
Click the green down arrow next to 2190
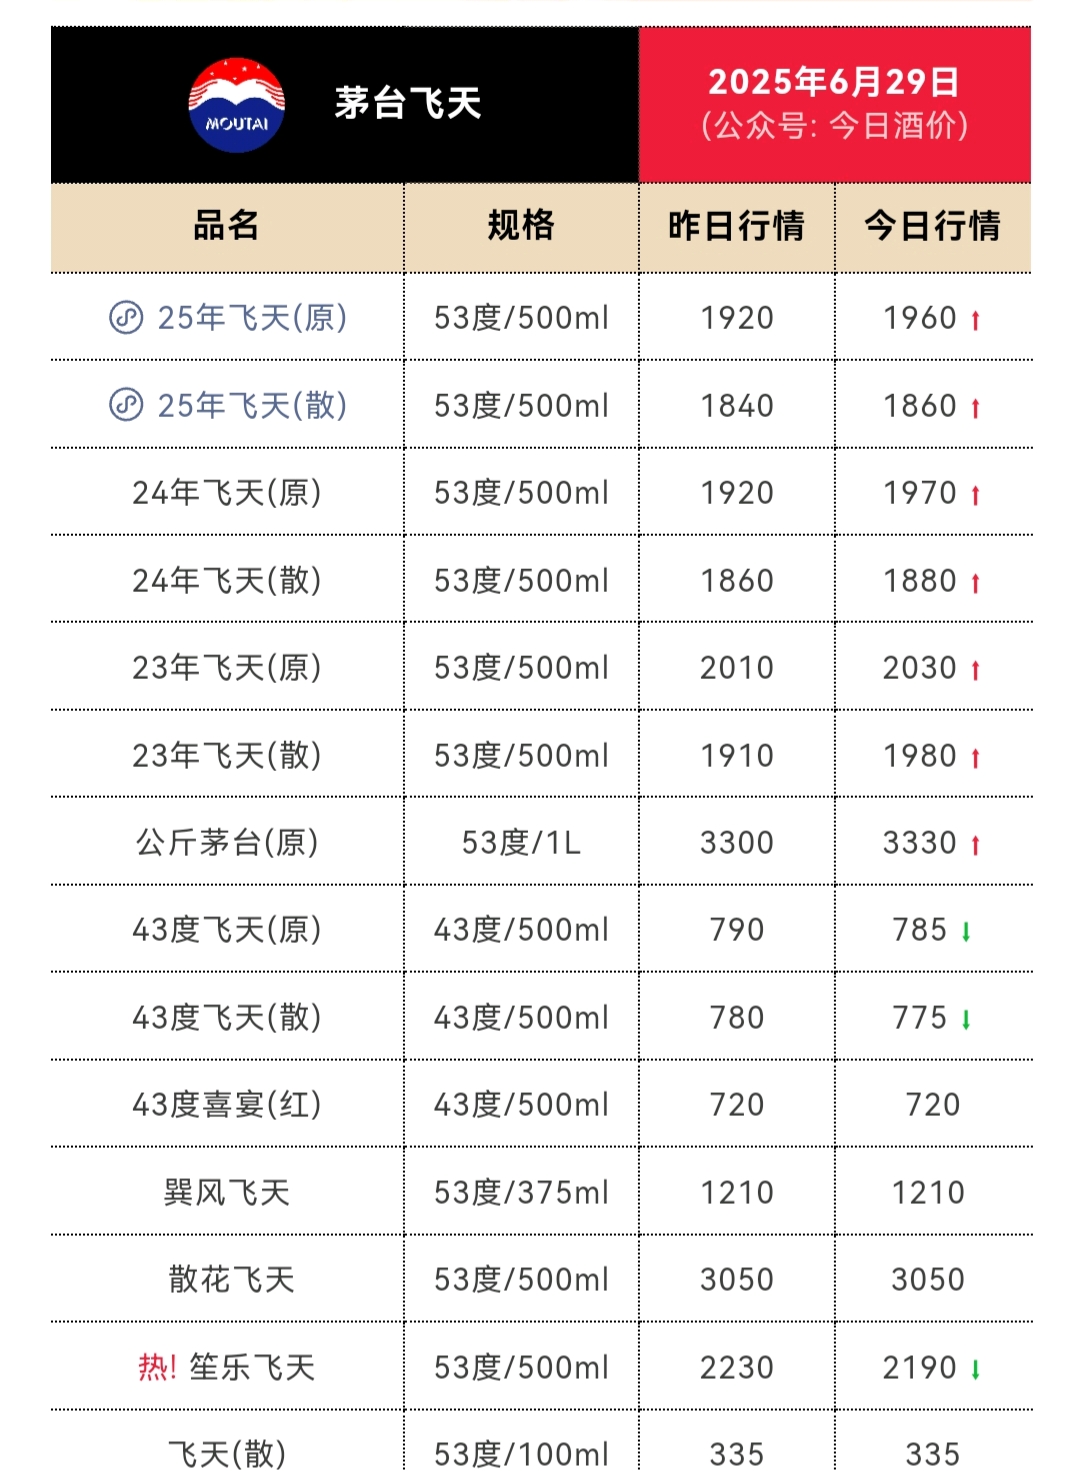[x=975, y=1369]
